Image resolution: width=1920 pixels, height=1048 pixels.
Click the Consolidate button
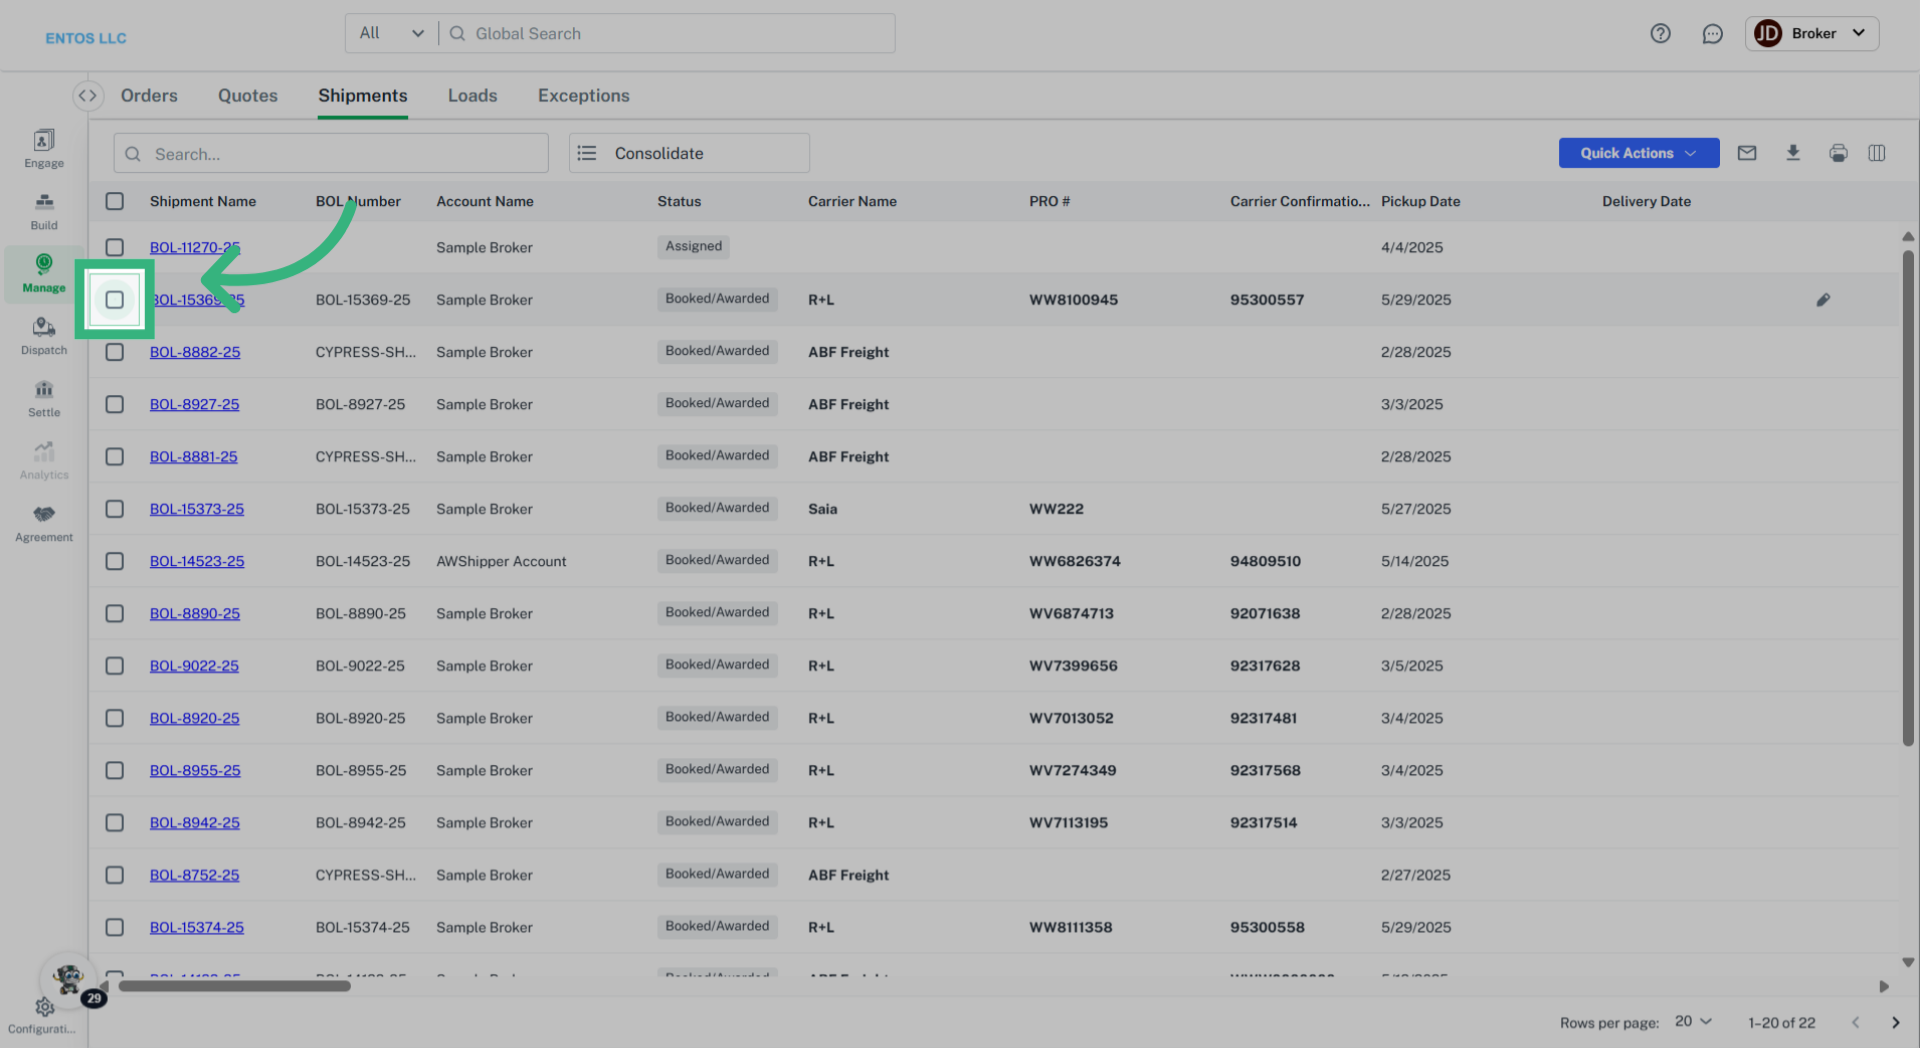688,154
